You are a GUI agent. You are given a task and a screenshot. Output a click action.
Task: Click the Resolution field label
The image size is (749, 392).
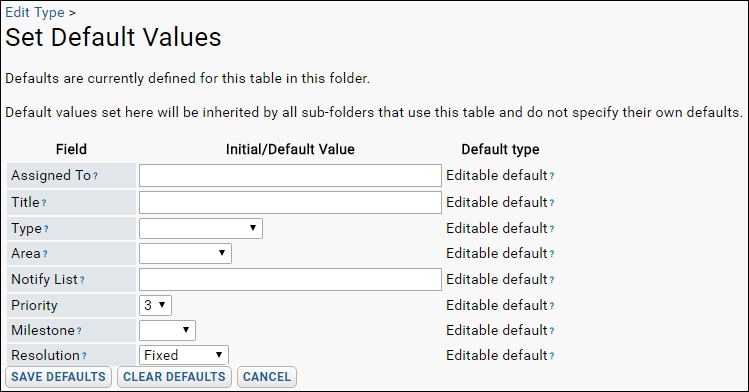[45, 355]
